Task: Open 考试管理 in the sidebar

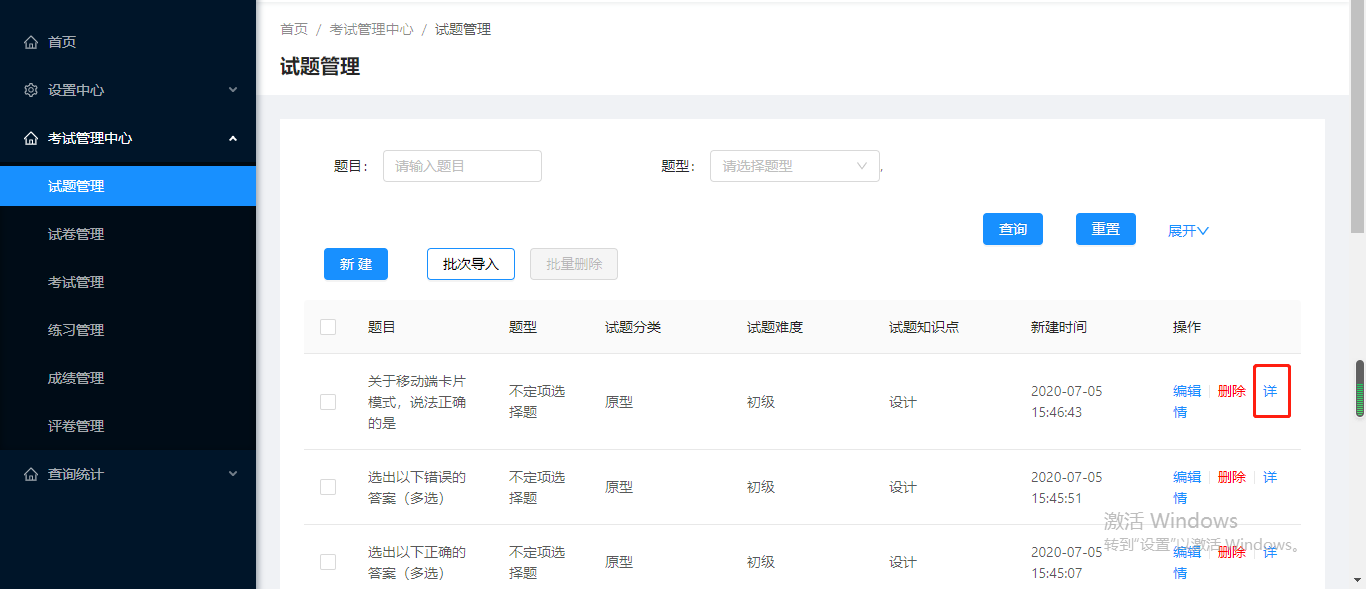Action: 128,282
